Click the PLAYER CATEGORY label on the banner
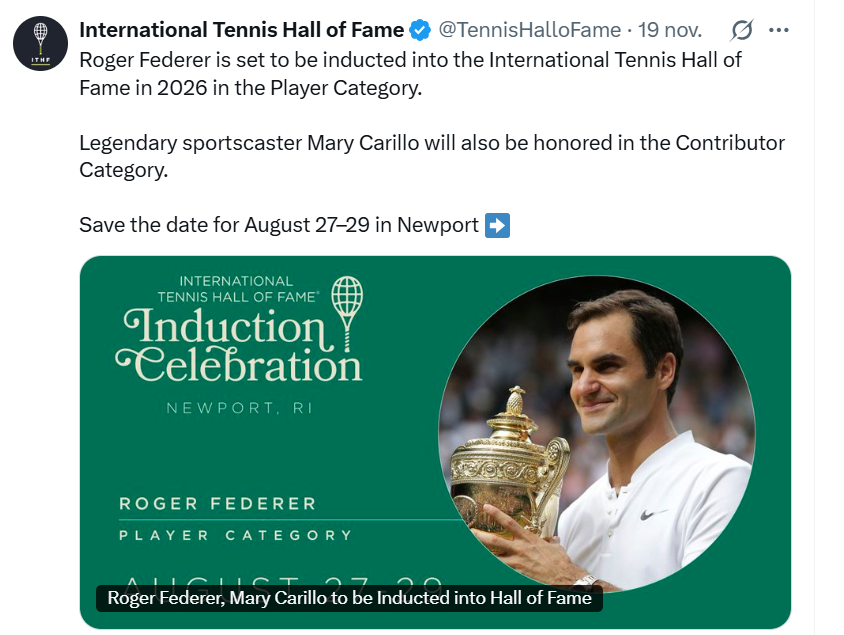Image resolution: width=844 pixels, height=635 pixels. (x=235, y=535)
